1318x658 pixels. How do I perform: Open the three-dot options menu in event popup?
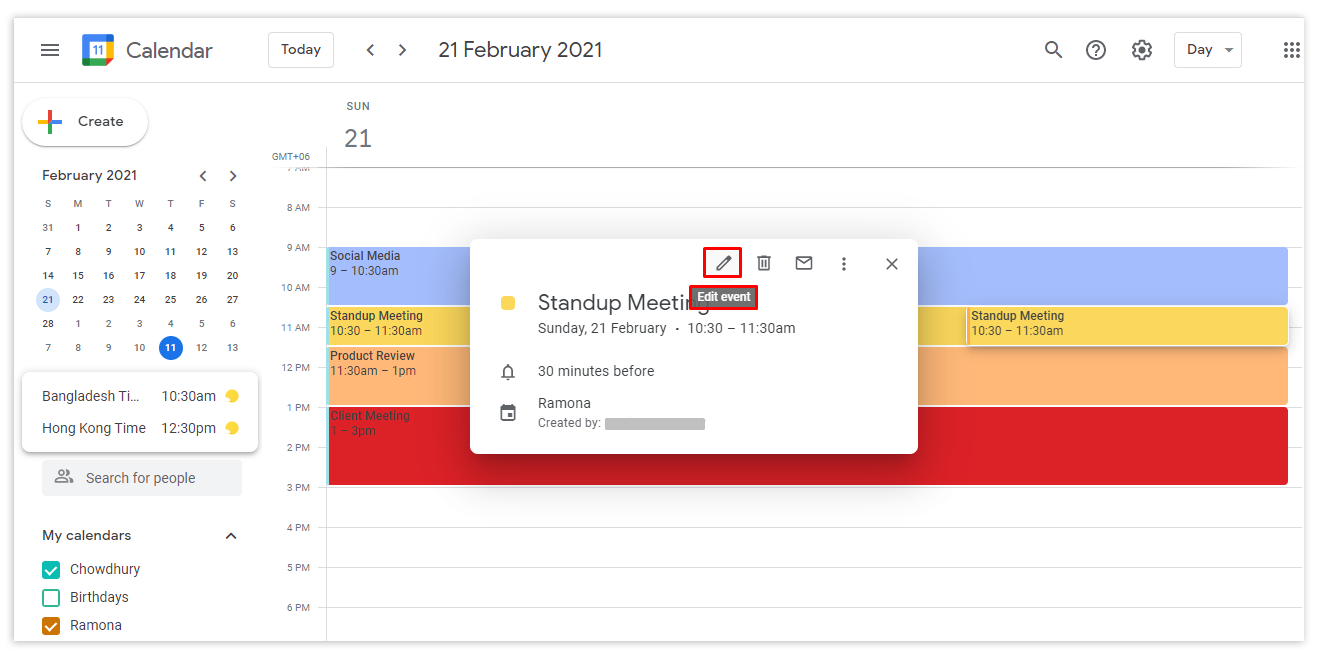click(x=844, y=263)
